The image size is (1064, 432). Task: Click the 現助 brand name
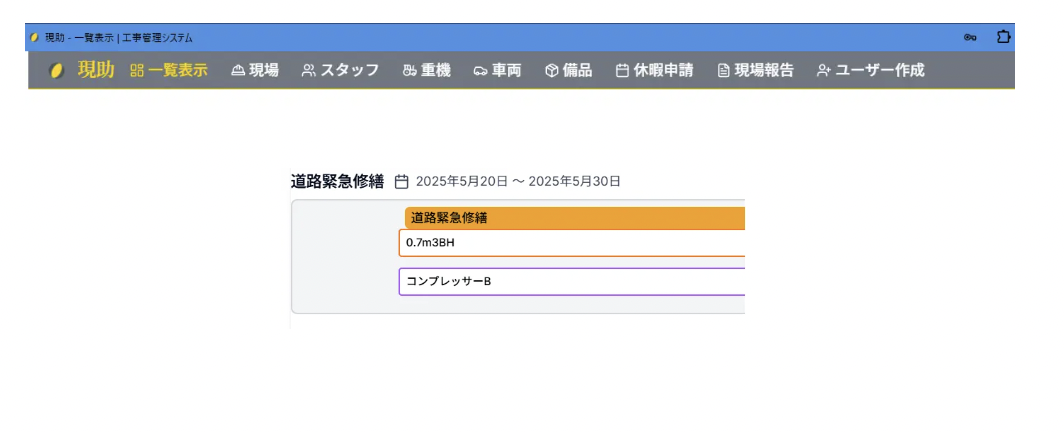pos(96,70)
